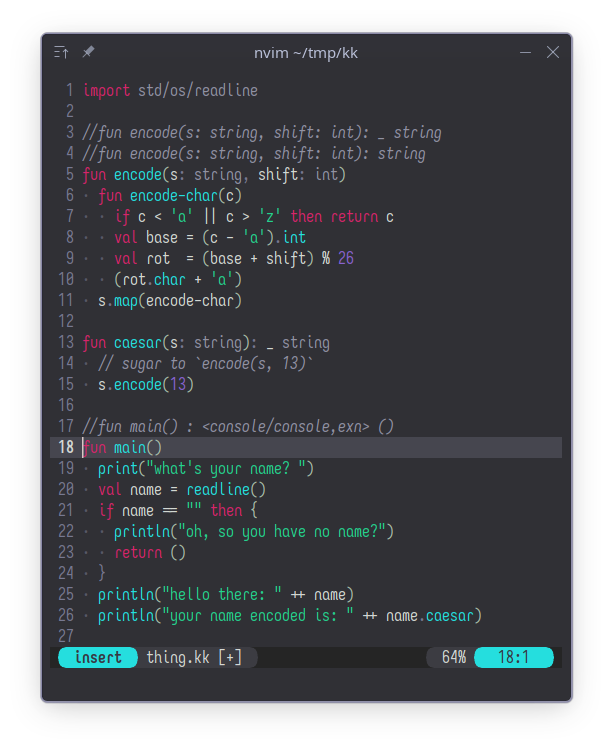Click the commented main signature on line 17
Screen dimensions: 613x751
[238, 427]
